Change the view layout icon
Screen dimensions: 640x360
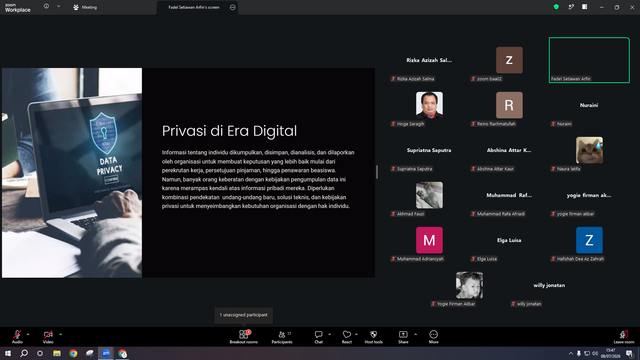pyautogui.click(x=585, y=7)
